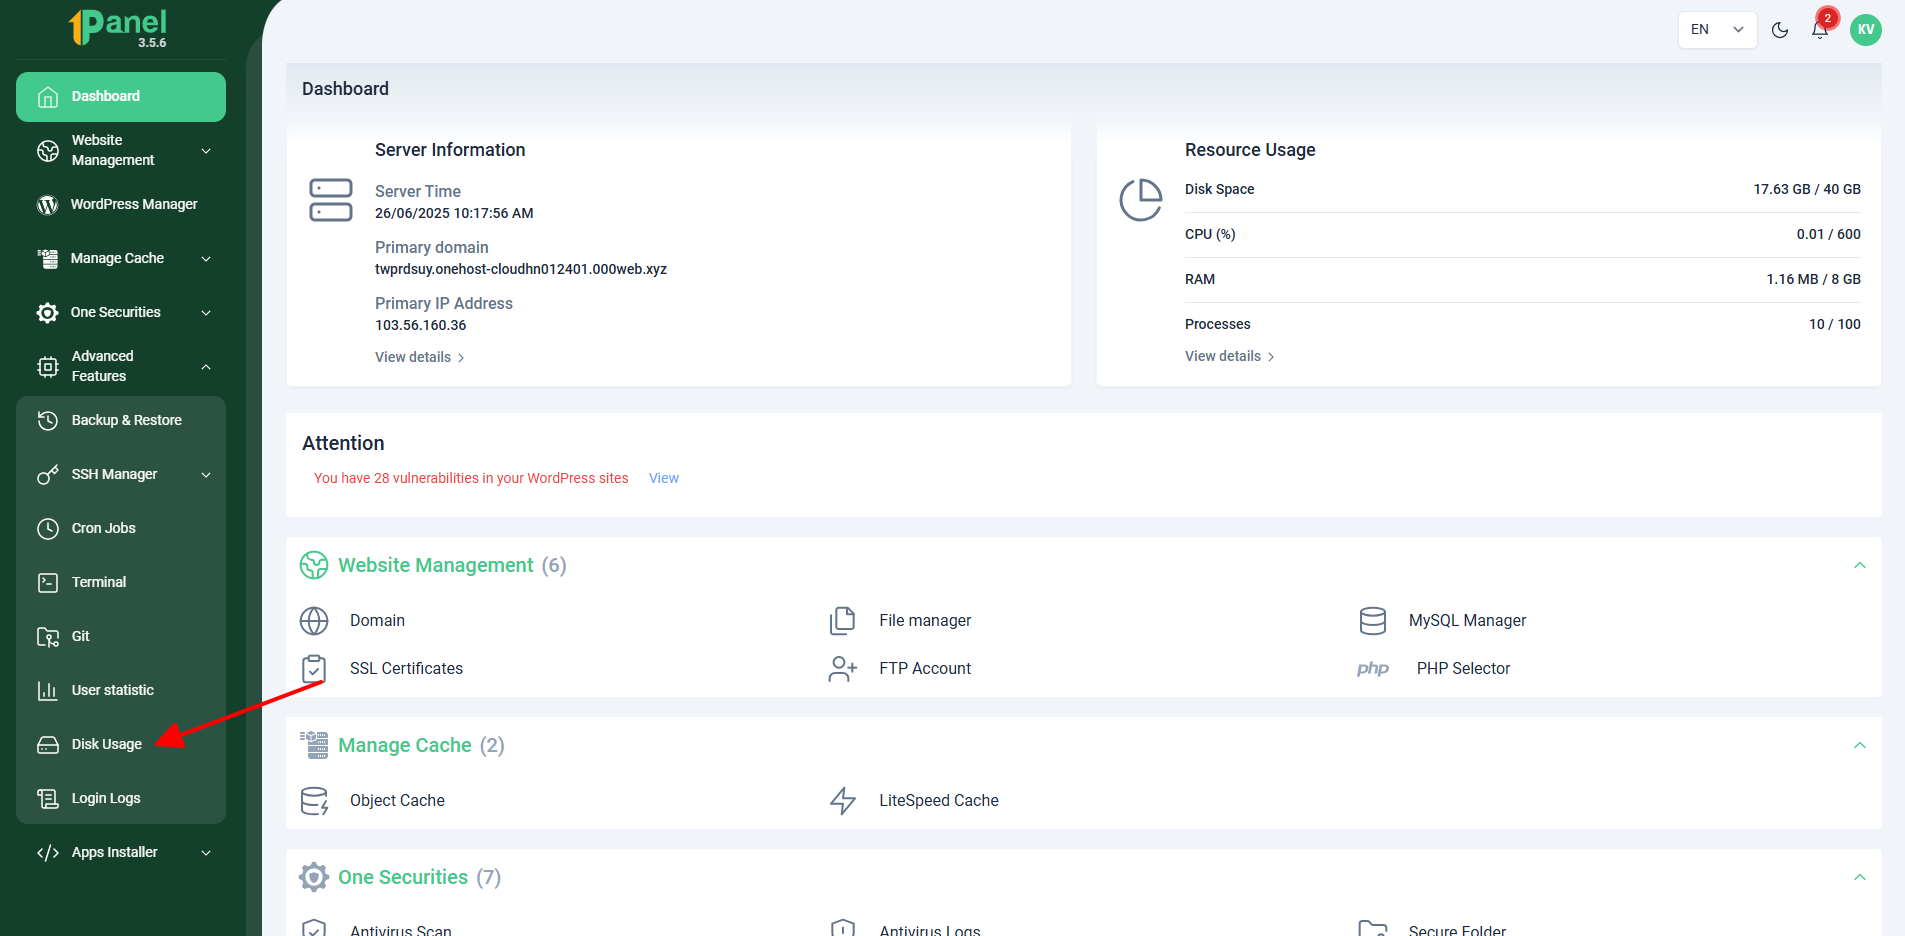1905x936 pixels.
Task: Expand One Securities sidebar chevron
Action: [x=206, y=313]
